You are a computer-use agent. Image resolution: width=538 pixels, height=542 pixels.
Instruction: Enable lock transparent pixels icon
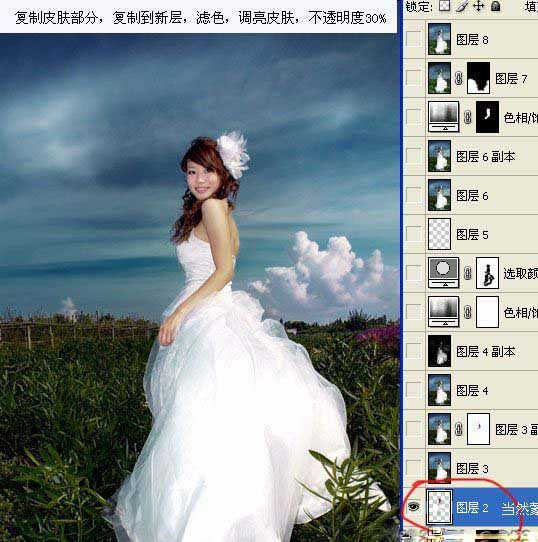tap(444, 6)
